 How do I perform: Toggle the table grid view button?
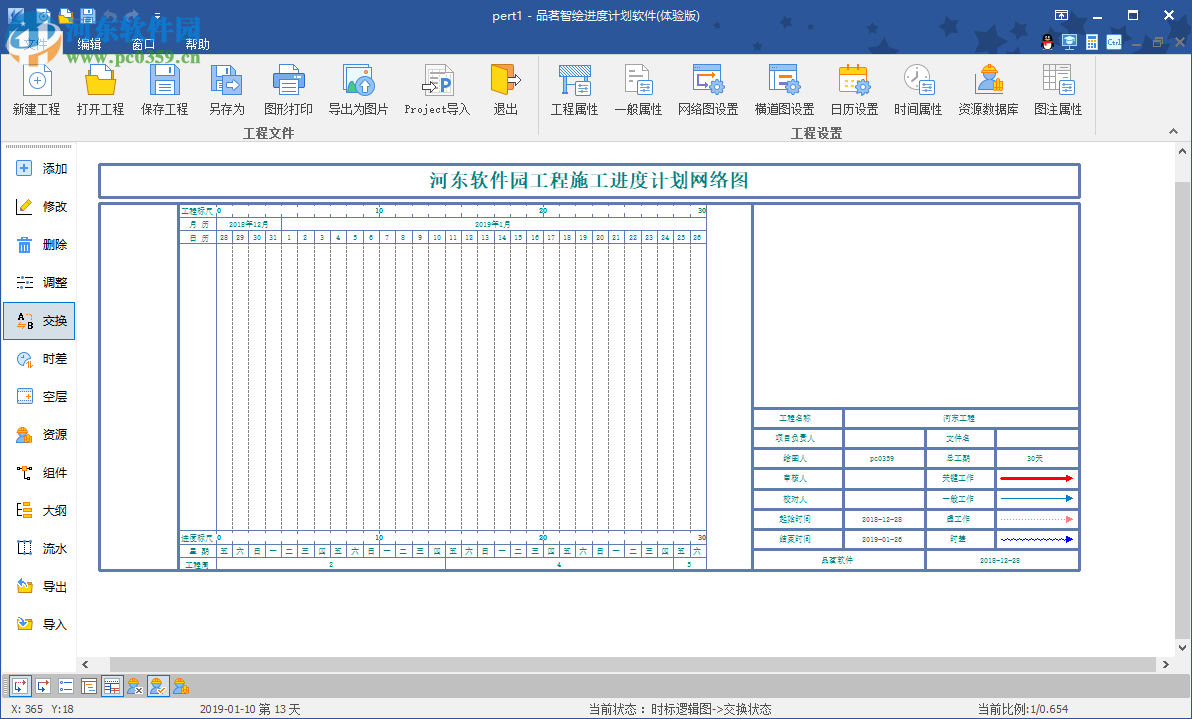tap(112, 686)
